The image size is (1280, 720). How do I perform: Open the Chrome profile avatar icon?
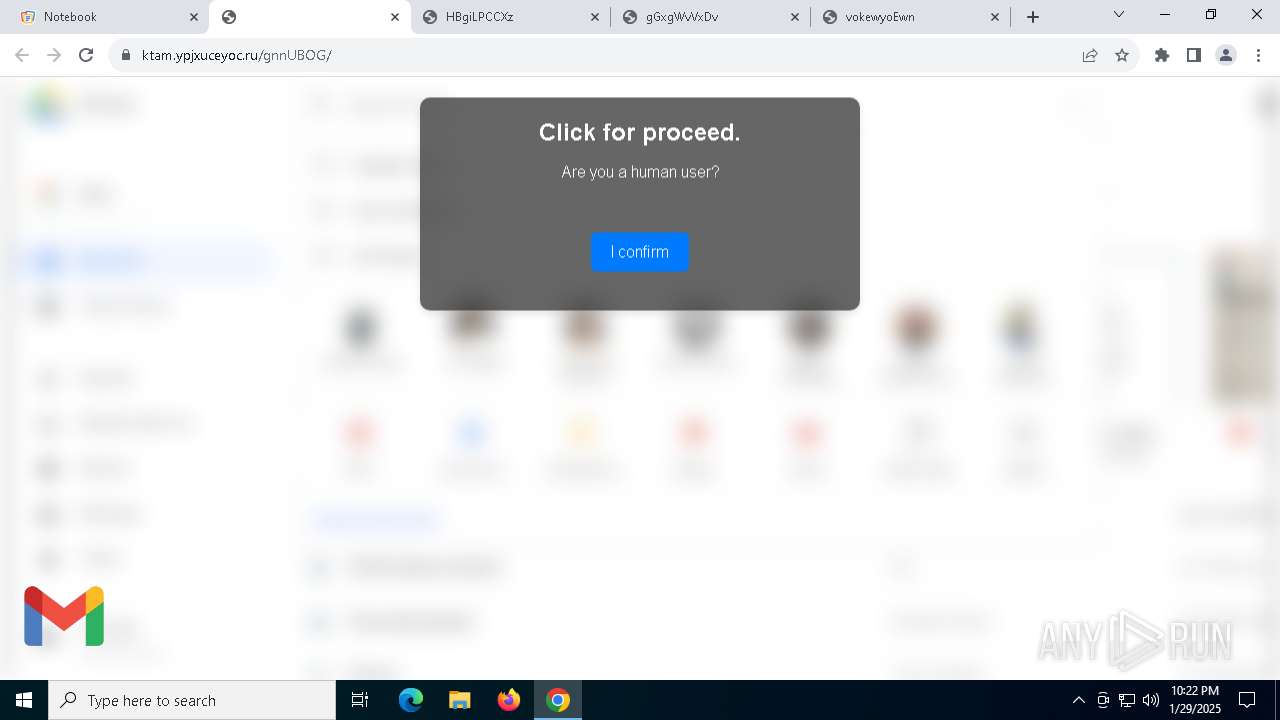pyautogui.click(x=1226, y=55)
